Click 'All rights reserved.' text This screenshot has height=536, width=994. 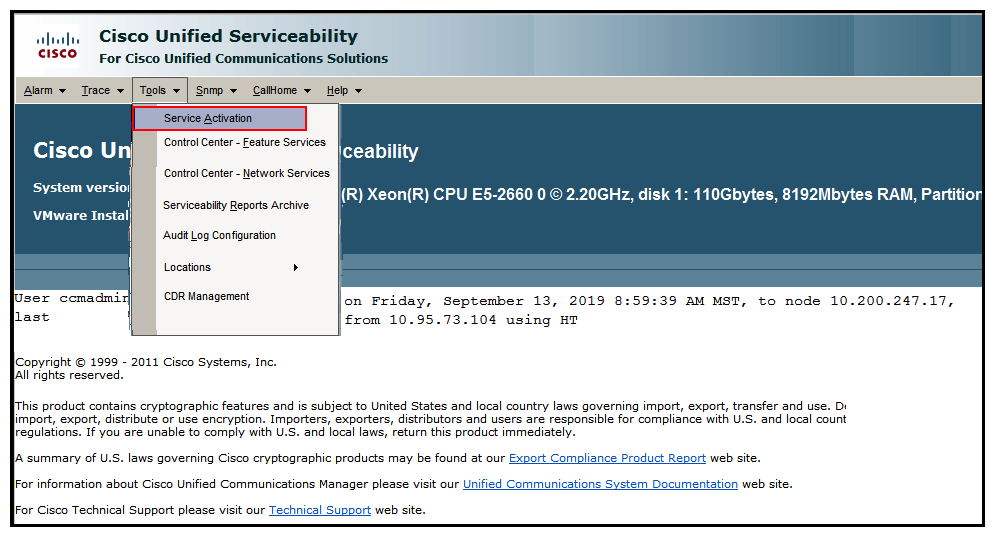pos(69,375)
